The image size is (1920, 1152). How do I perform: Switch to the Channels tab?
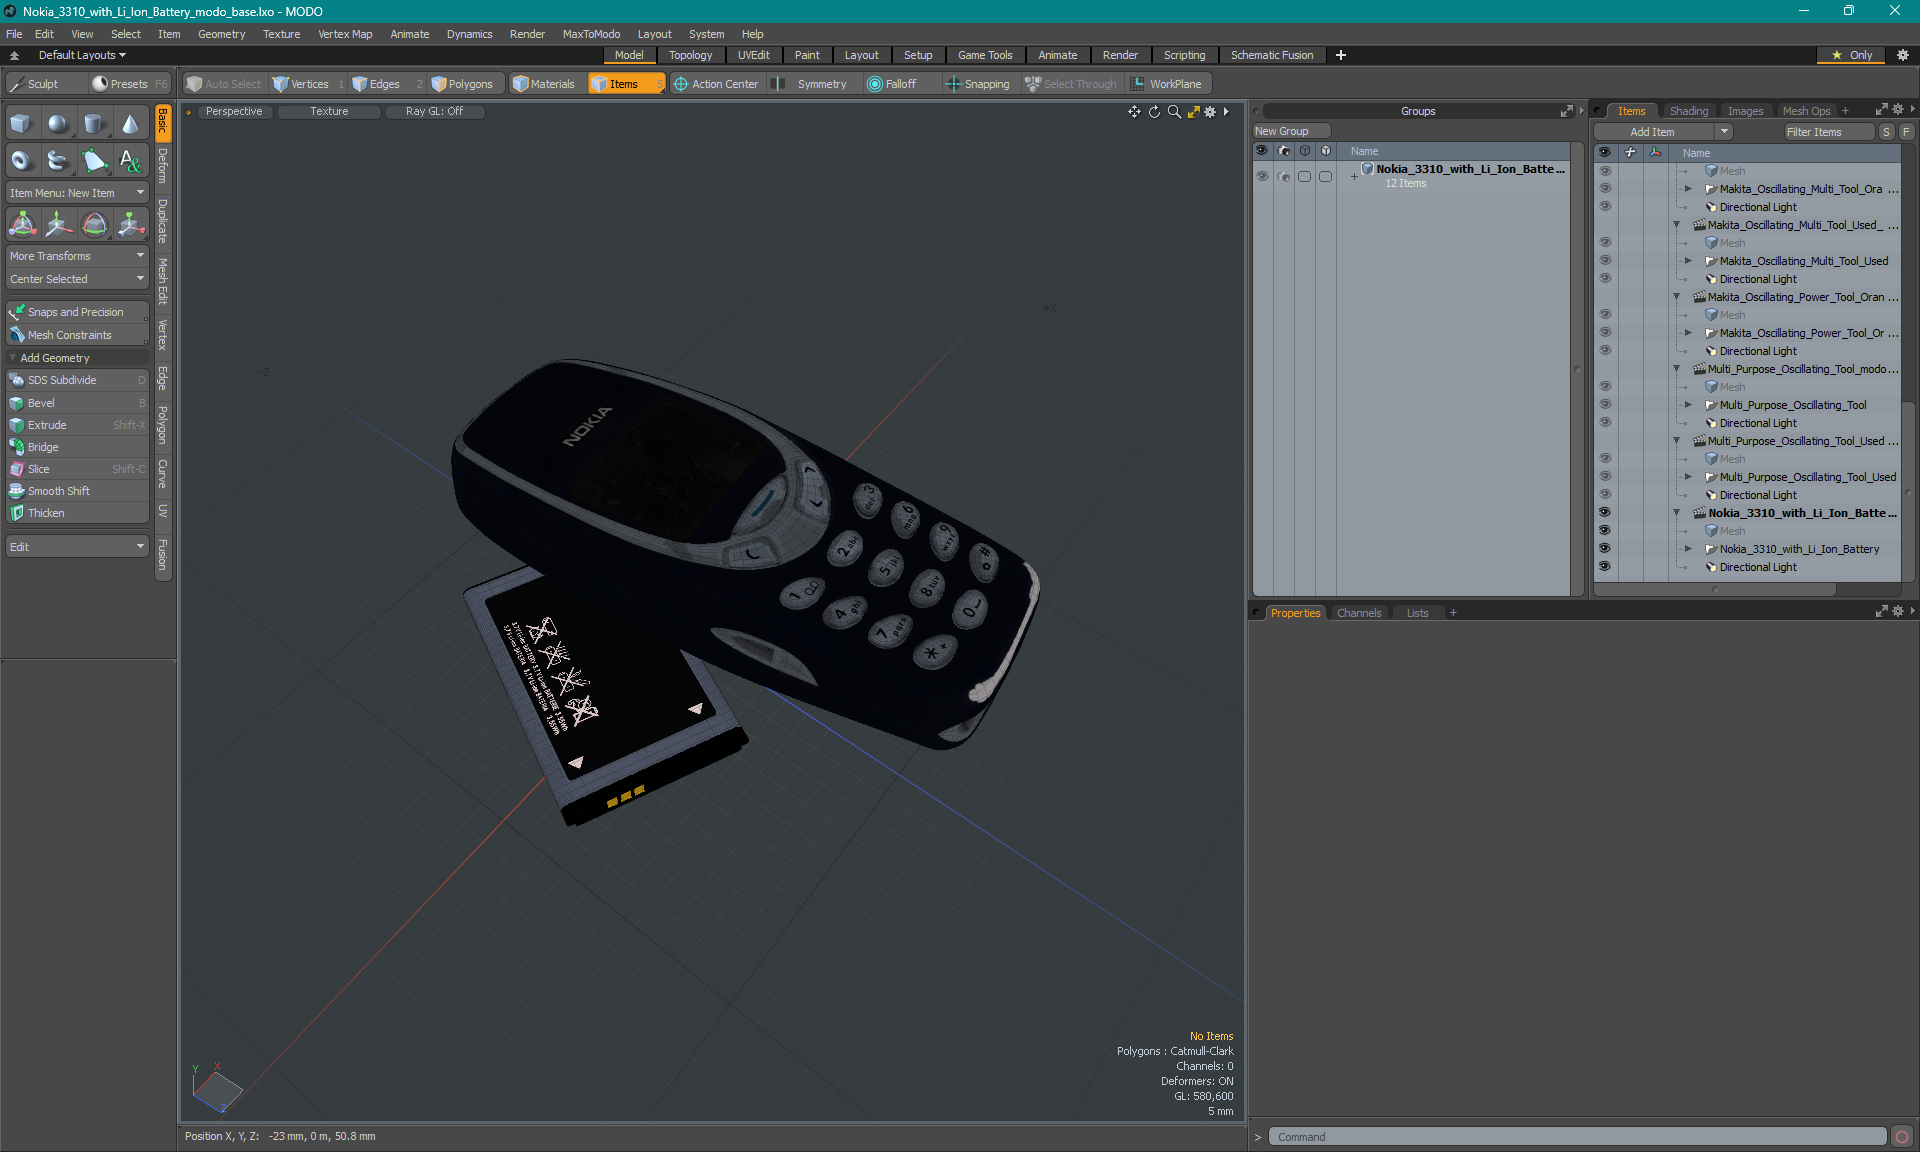pos(1358,613)
